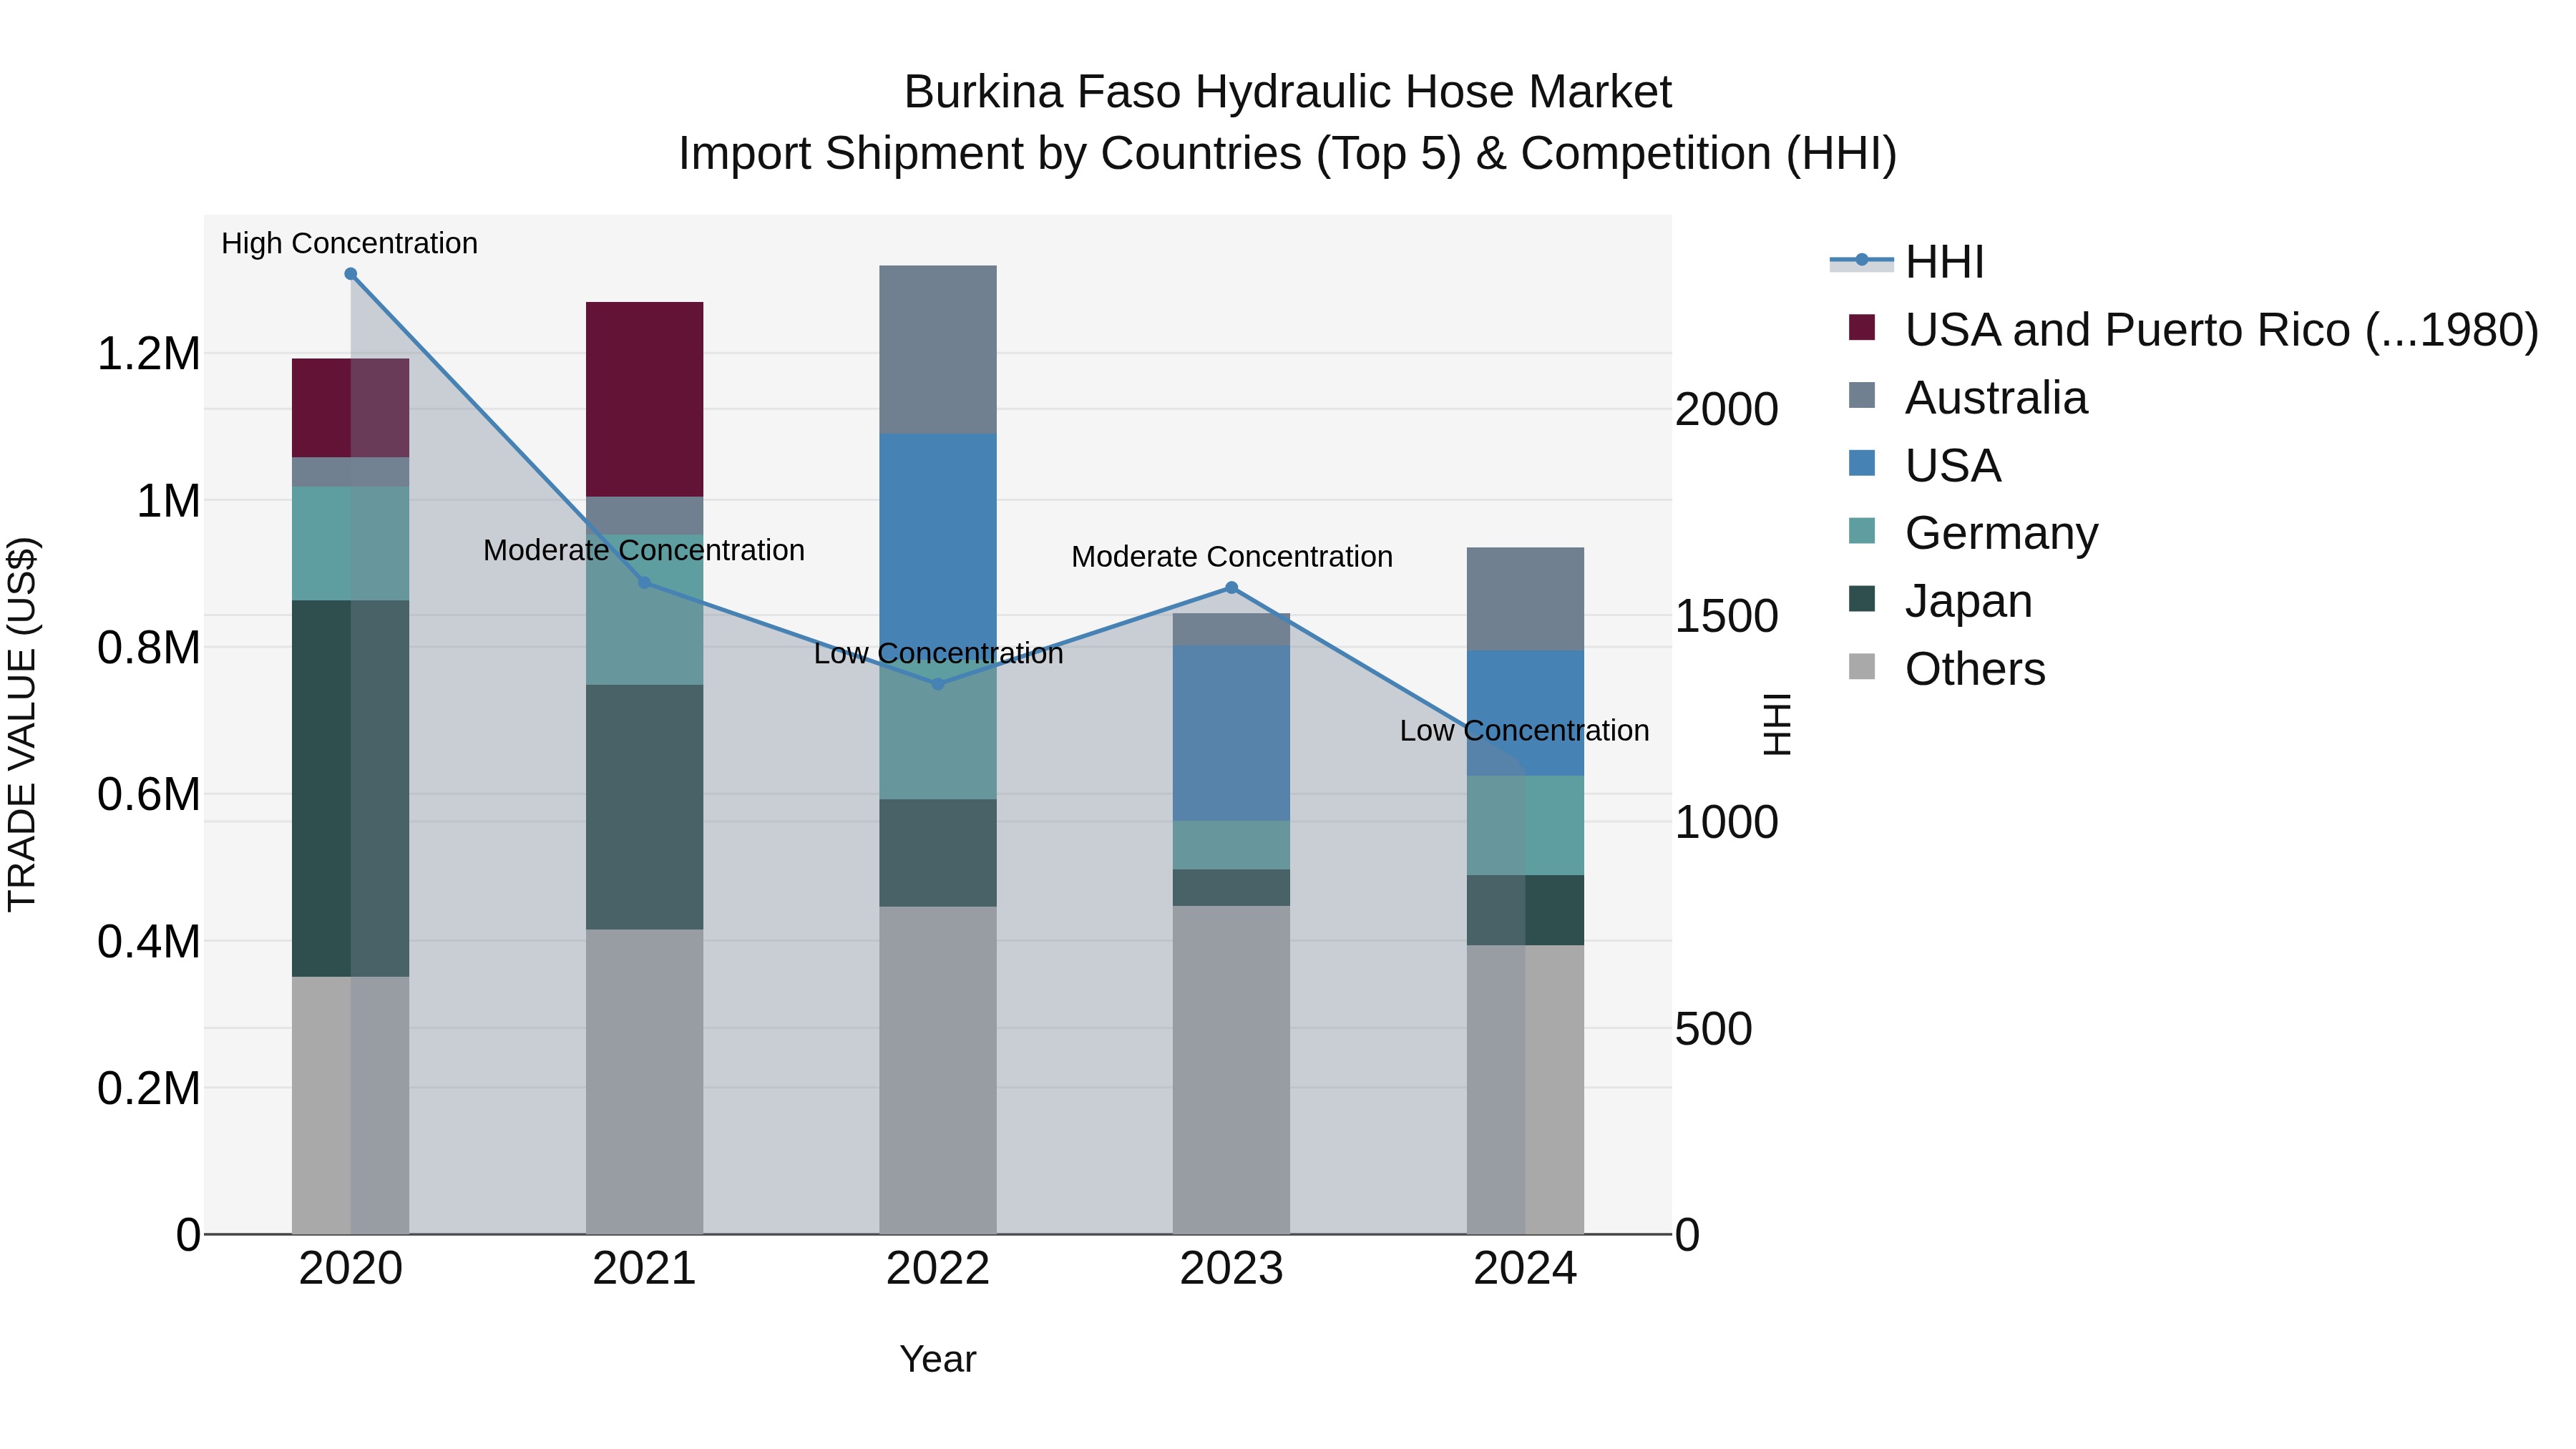Click the 2021 x-axis label
The image size is (2576, 1449).
click(x=644, y=1269)
